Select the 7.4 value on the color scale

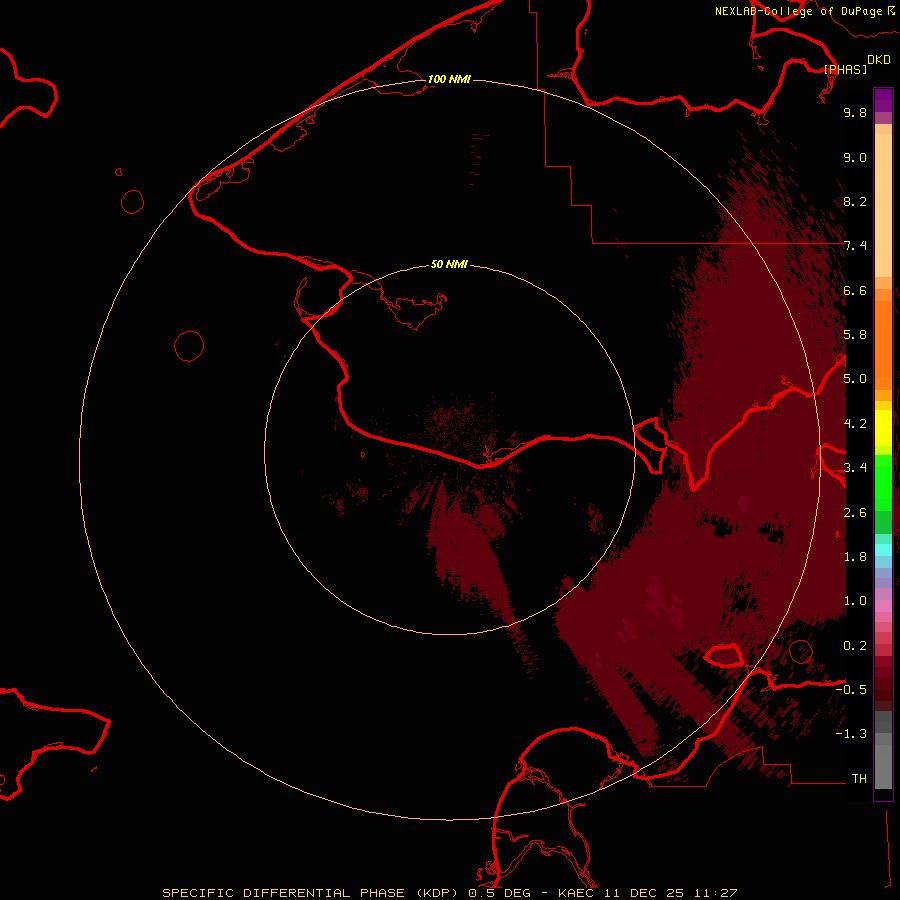[x=855, y=246]
